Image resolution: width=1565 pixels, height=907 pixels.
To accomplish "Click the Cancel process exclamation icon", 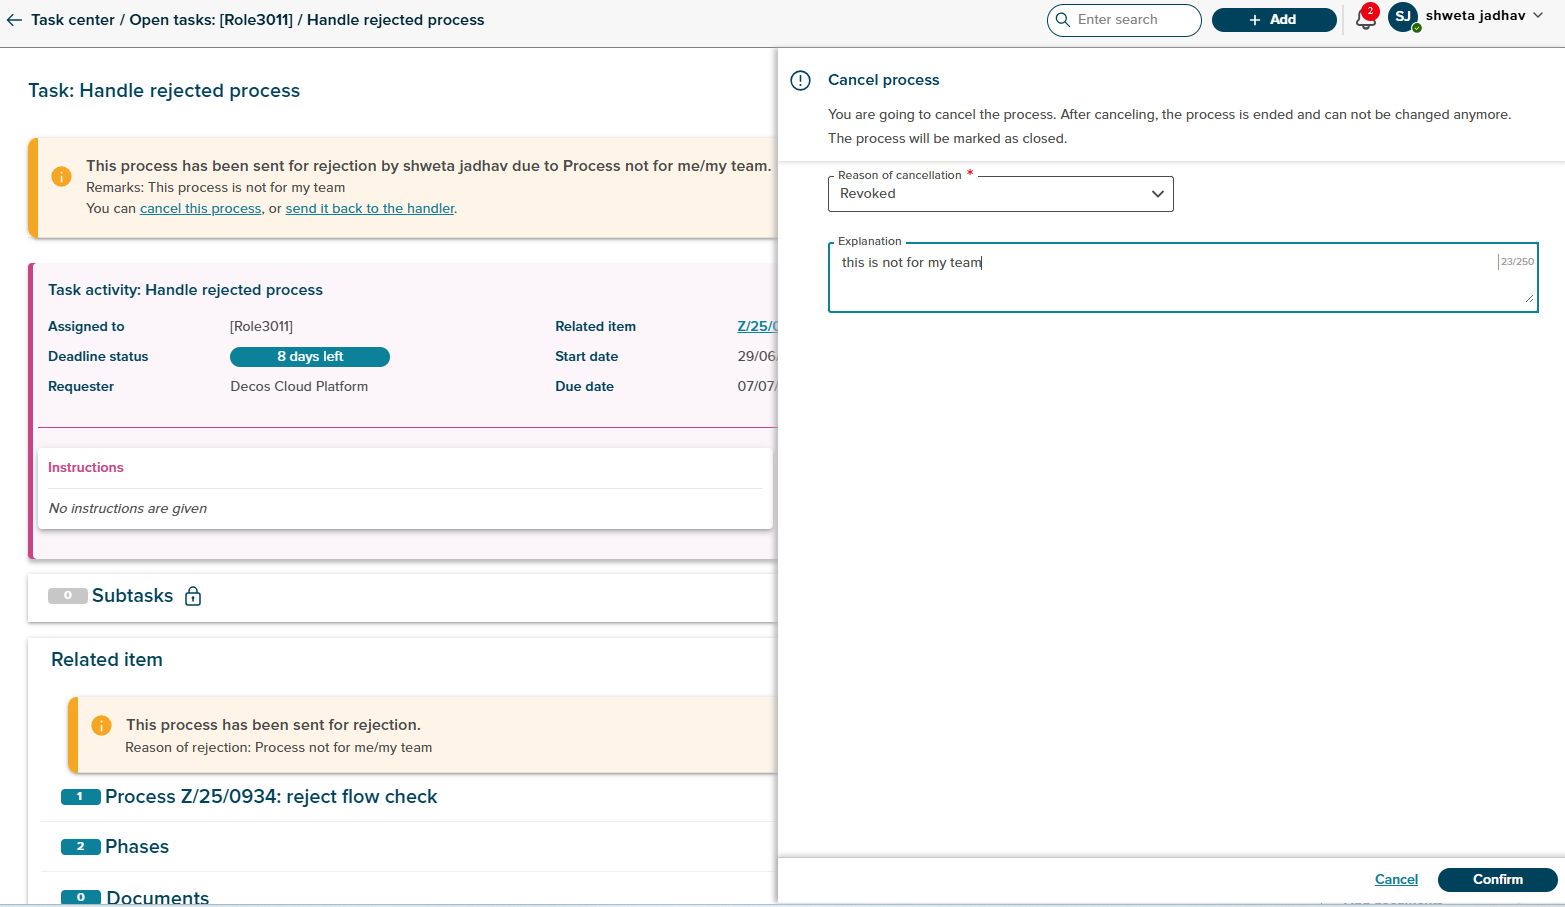I will 800,81.
